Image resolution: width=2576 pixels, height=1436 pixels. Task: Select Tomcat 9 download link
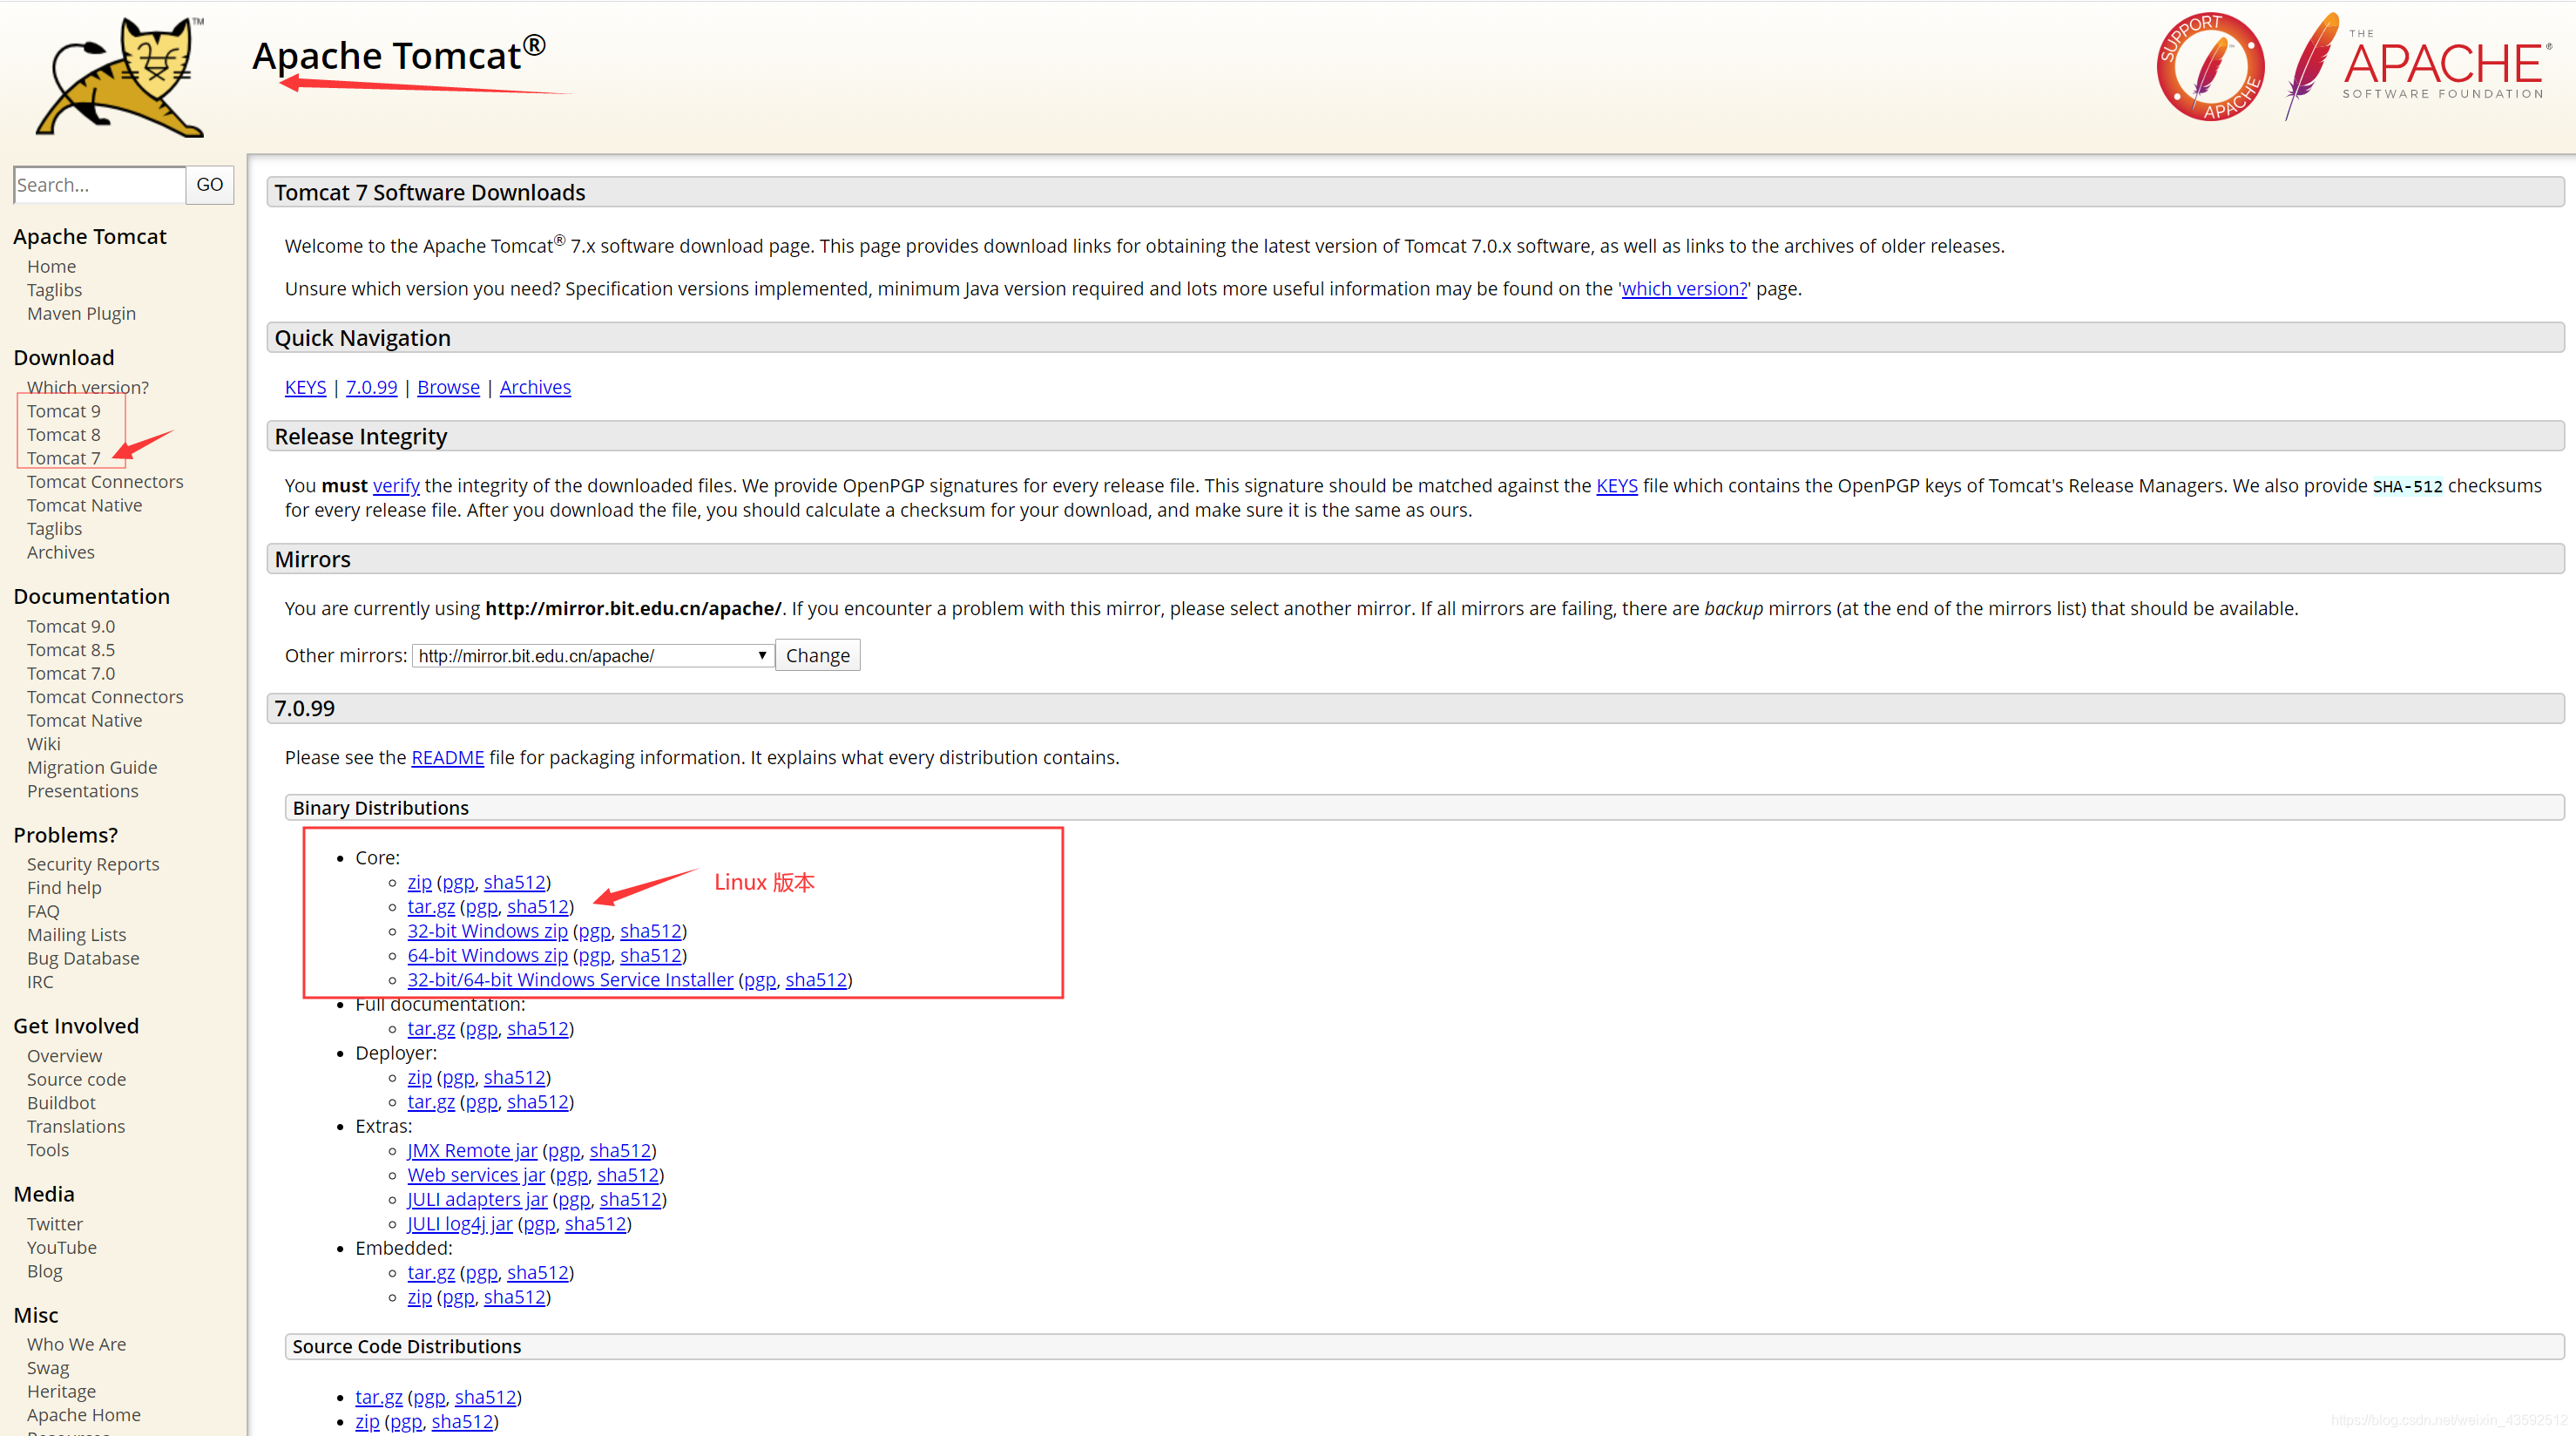[x=63, y=411]
